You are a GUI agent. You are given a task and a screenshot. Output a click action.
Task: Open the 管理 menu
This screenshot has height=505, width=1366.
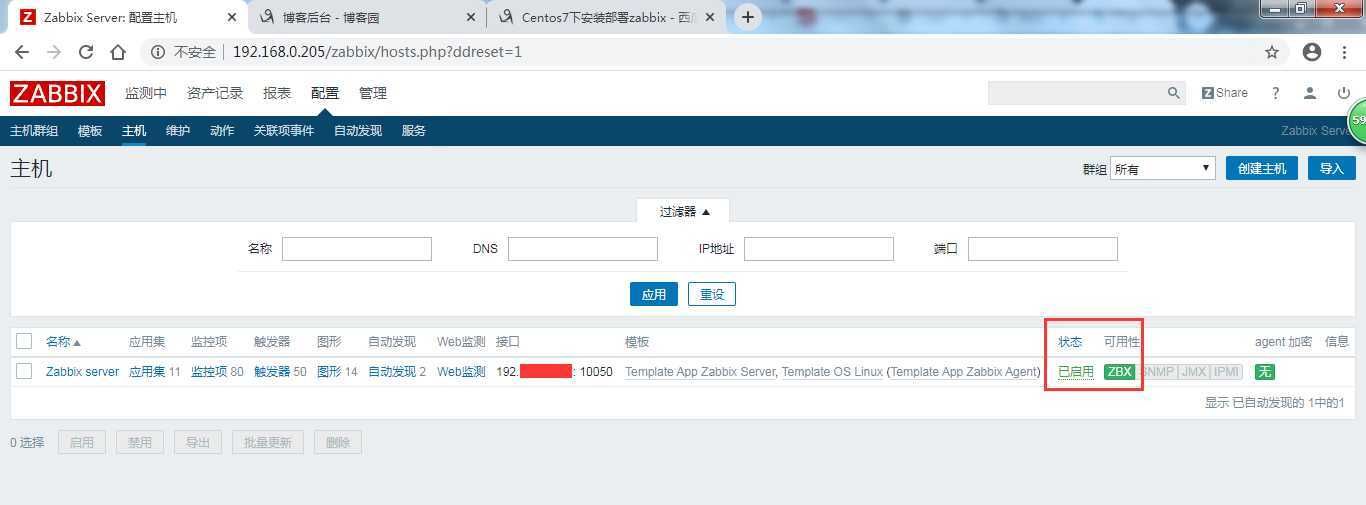pyautogui.click(x=373, y=93)
